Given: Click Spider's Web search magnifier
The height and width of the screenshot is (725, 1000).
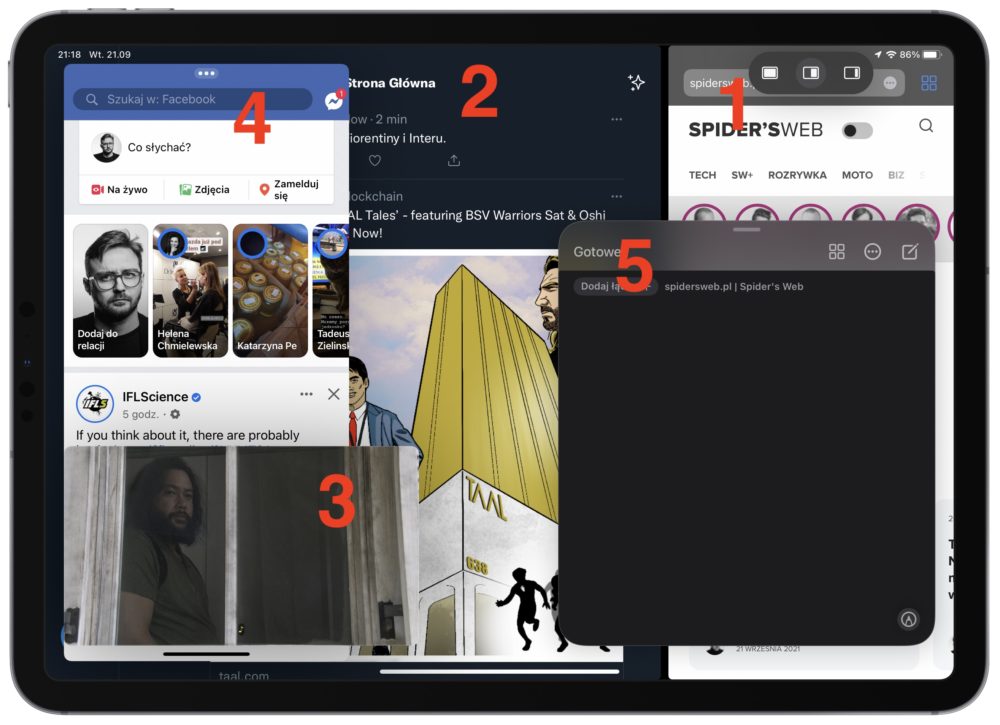Looking at the screenshot, I should point(926,126).
